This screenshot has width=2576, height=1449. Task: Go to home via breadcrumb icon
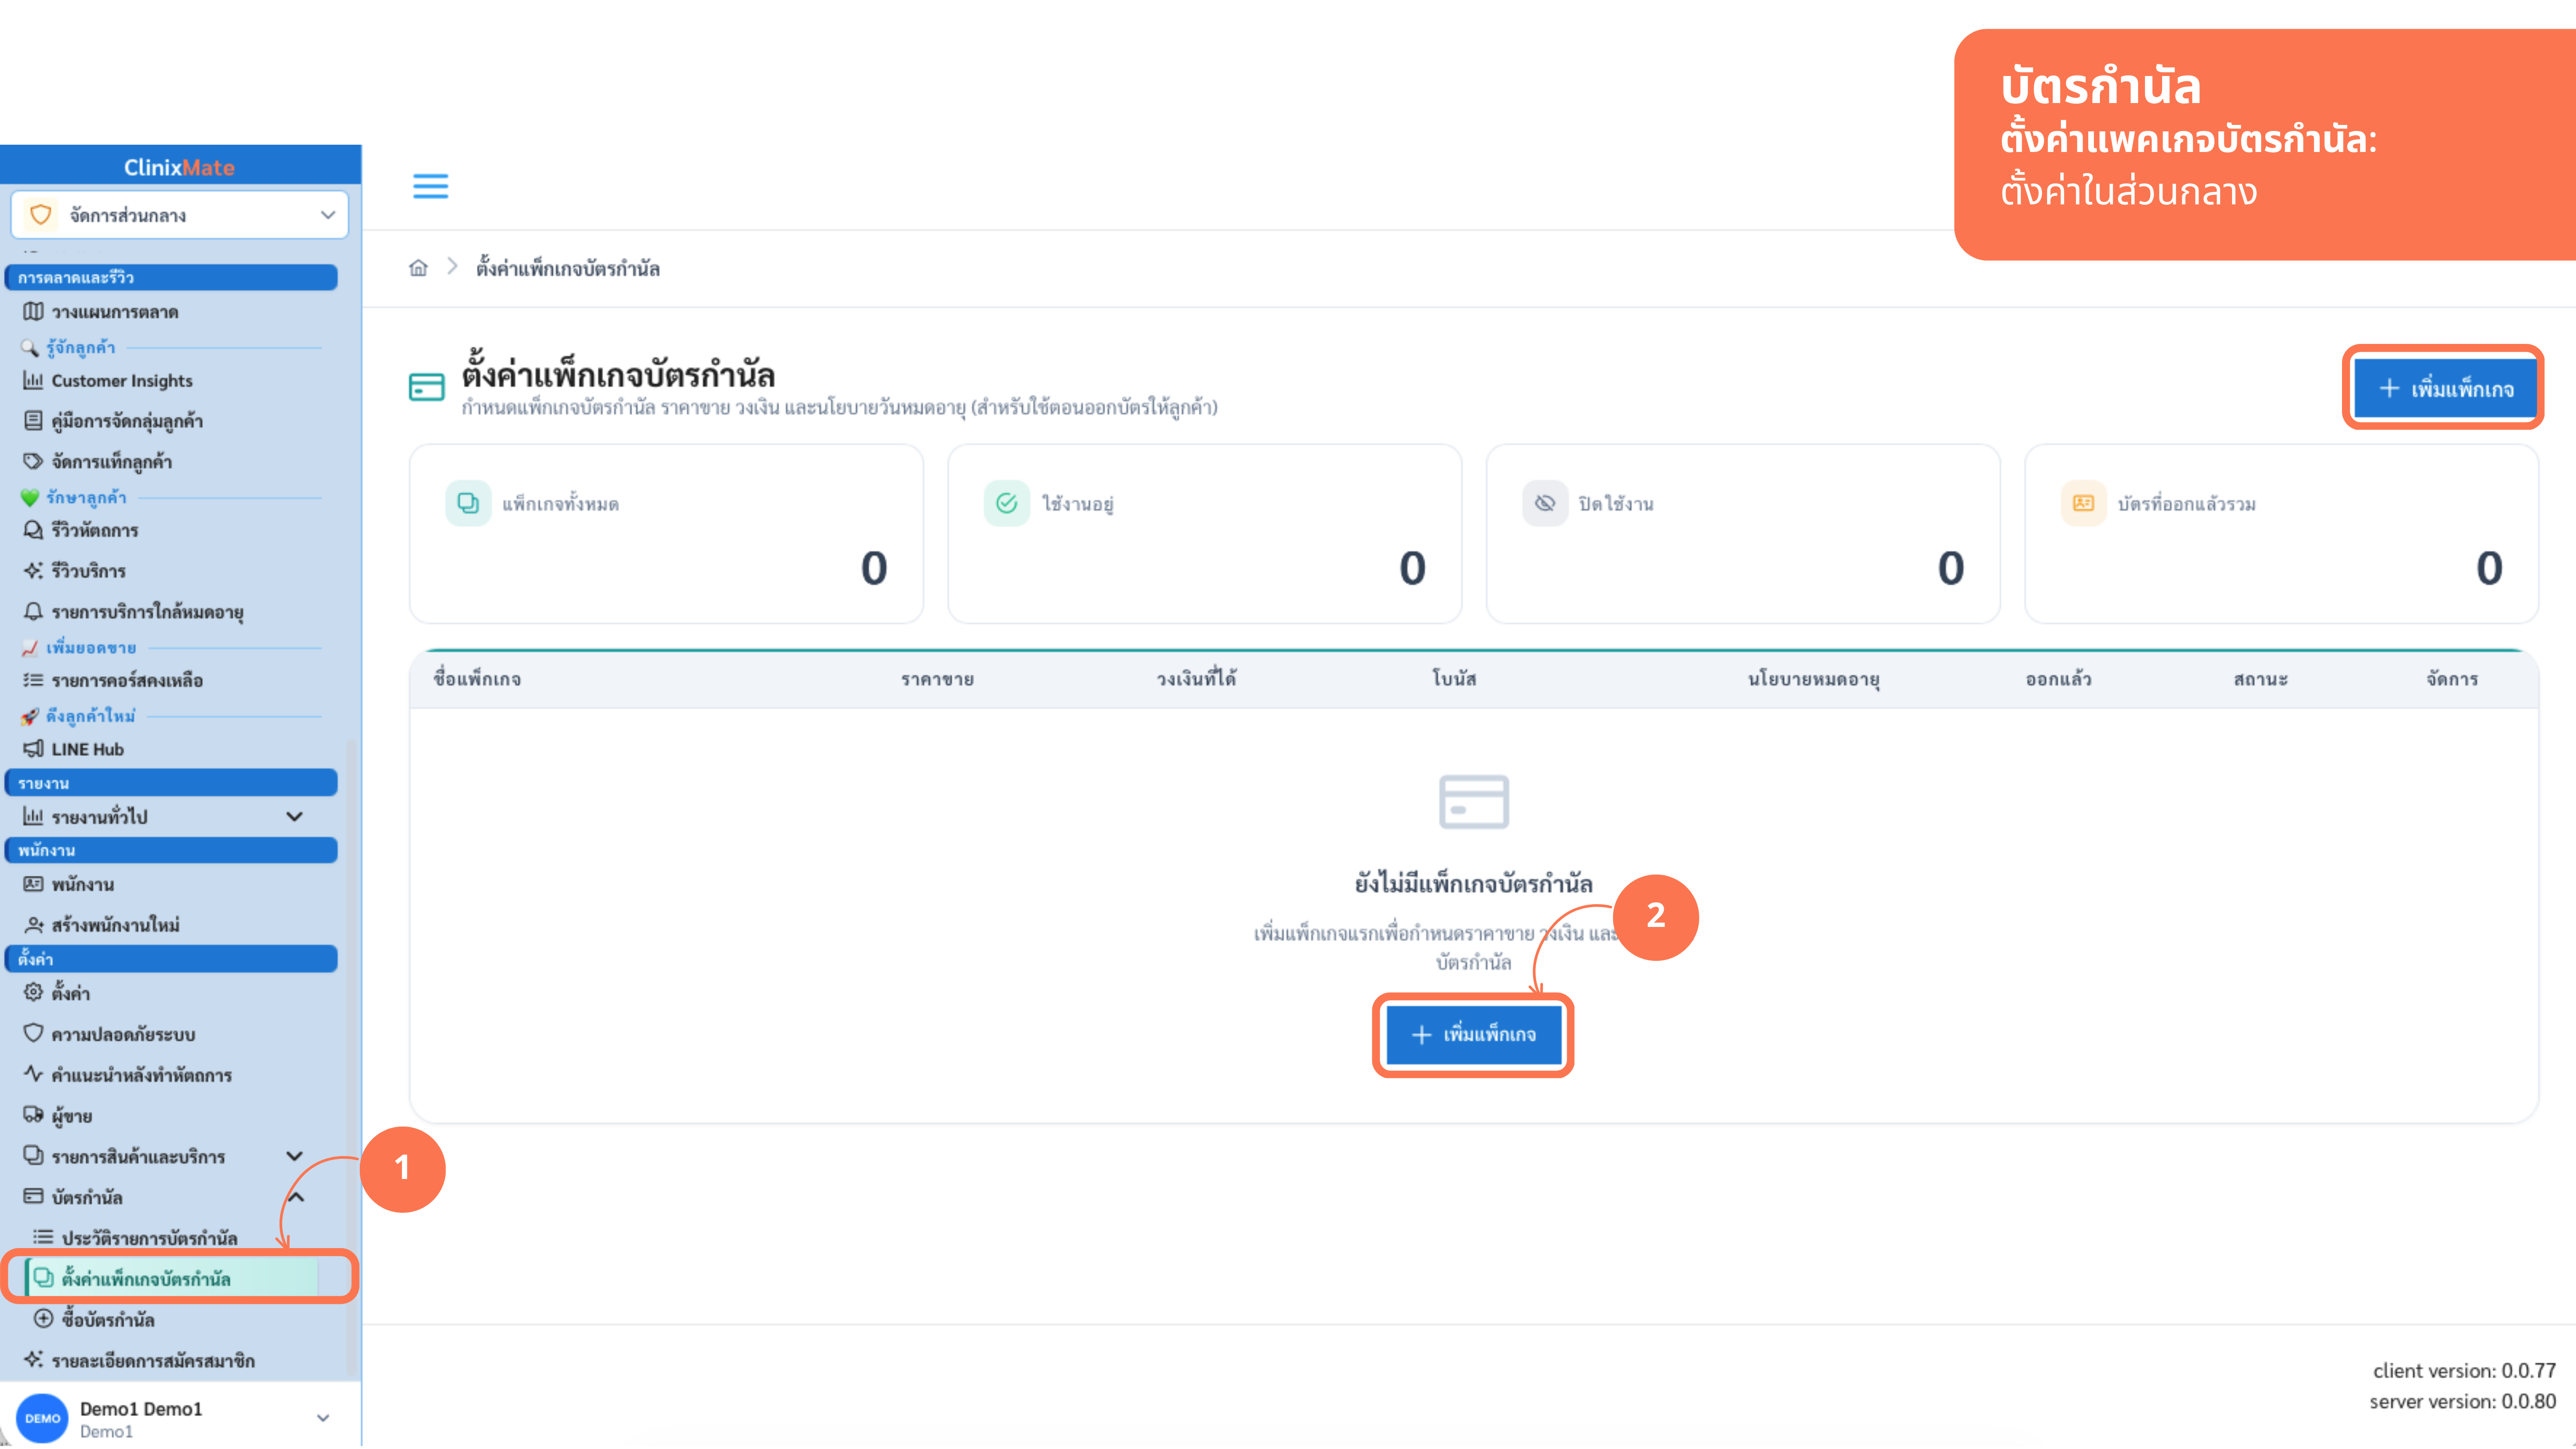click(418, 268)
